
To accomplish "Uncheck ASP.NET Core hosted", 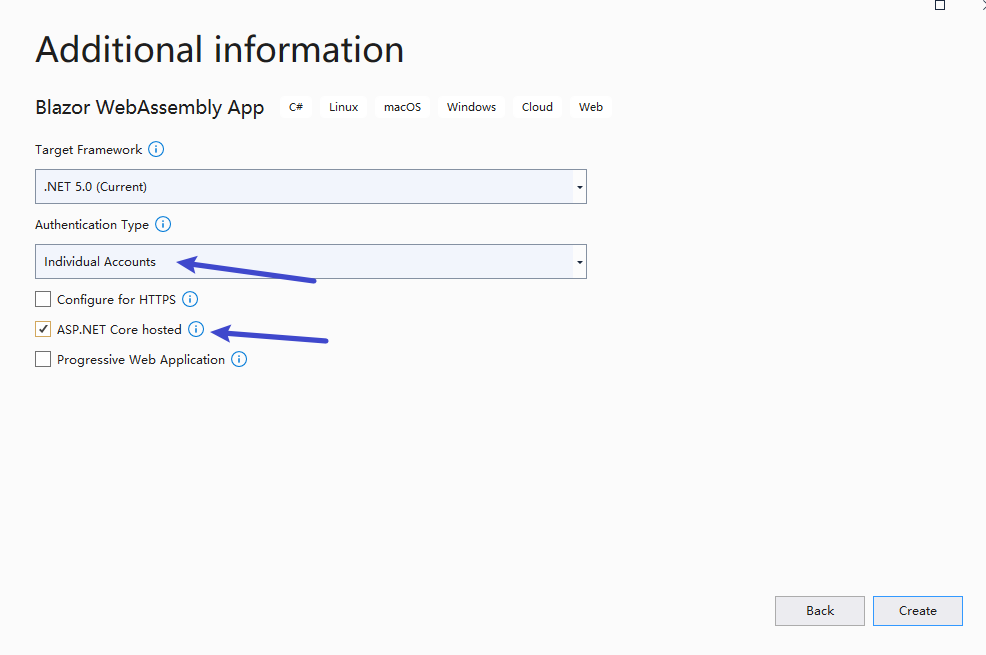I will [x=43, y=328].
